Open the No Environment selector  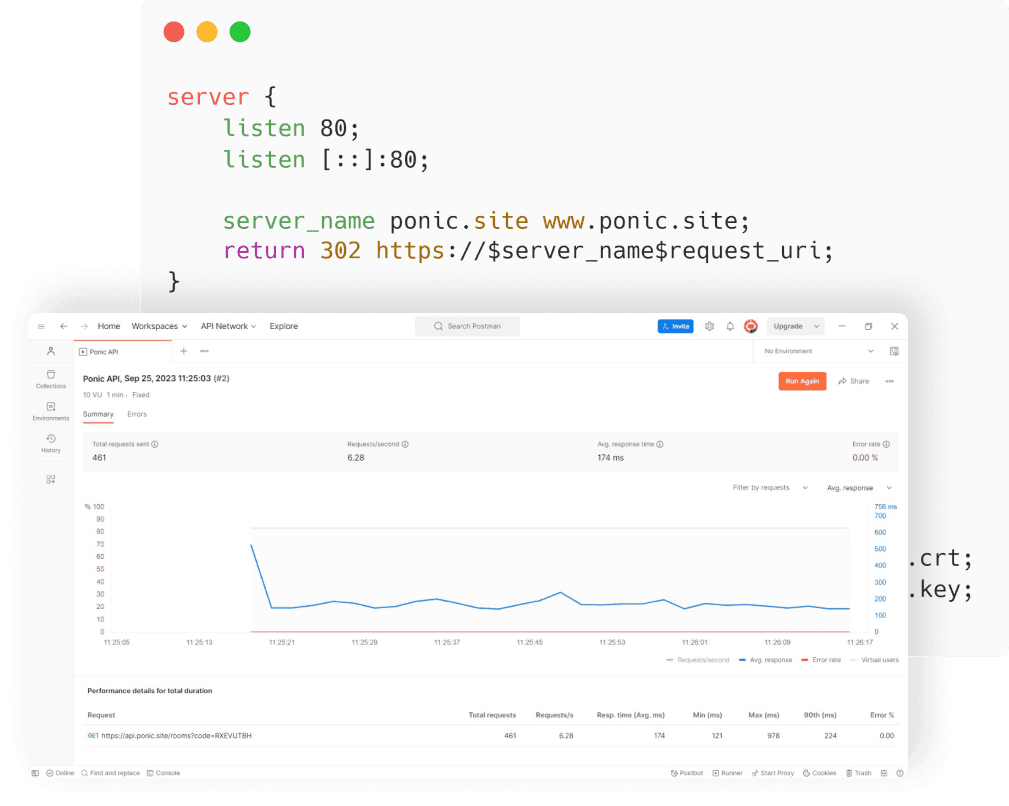pyautogui.click(x=818, y=351)
